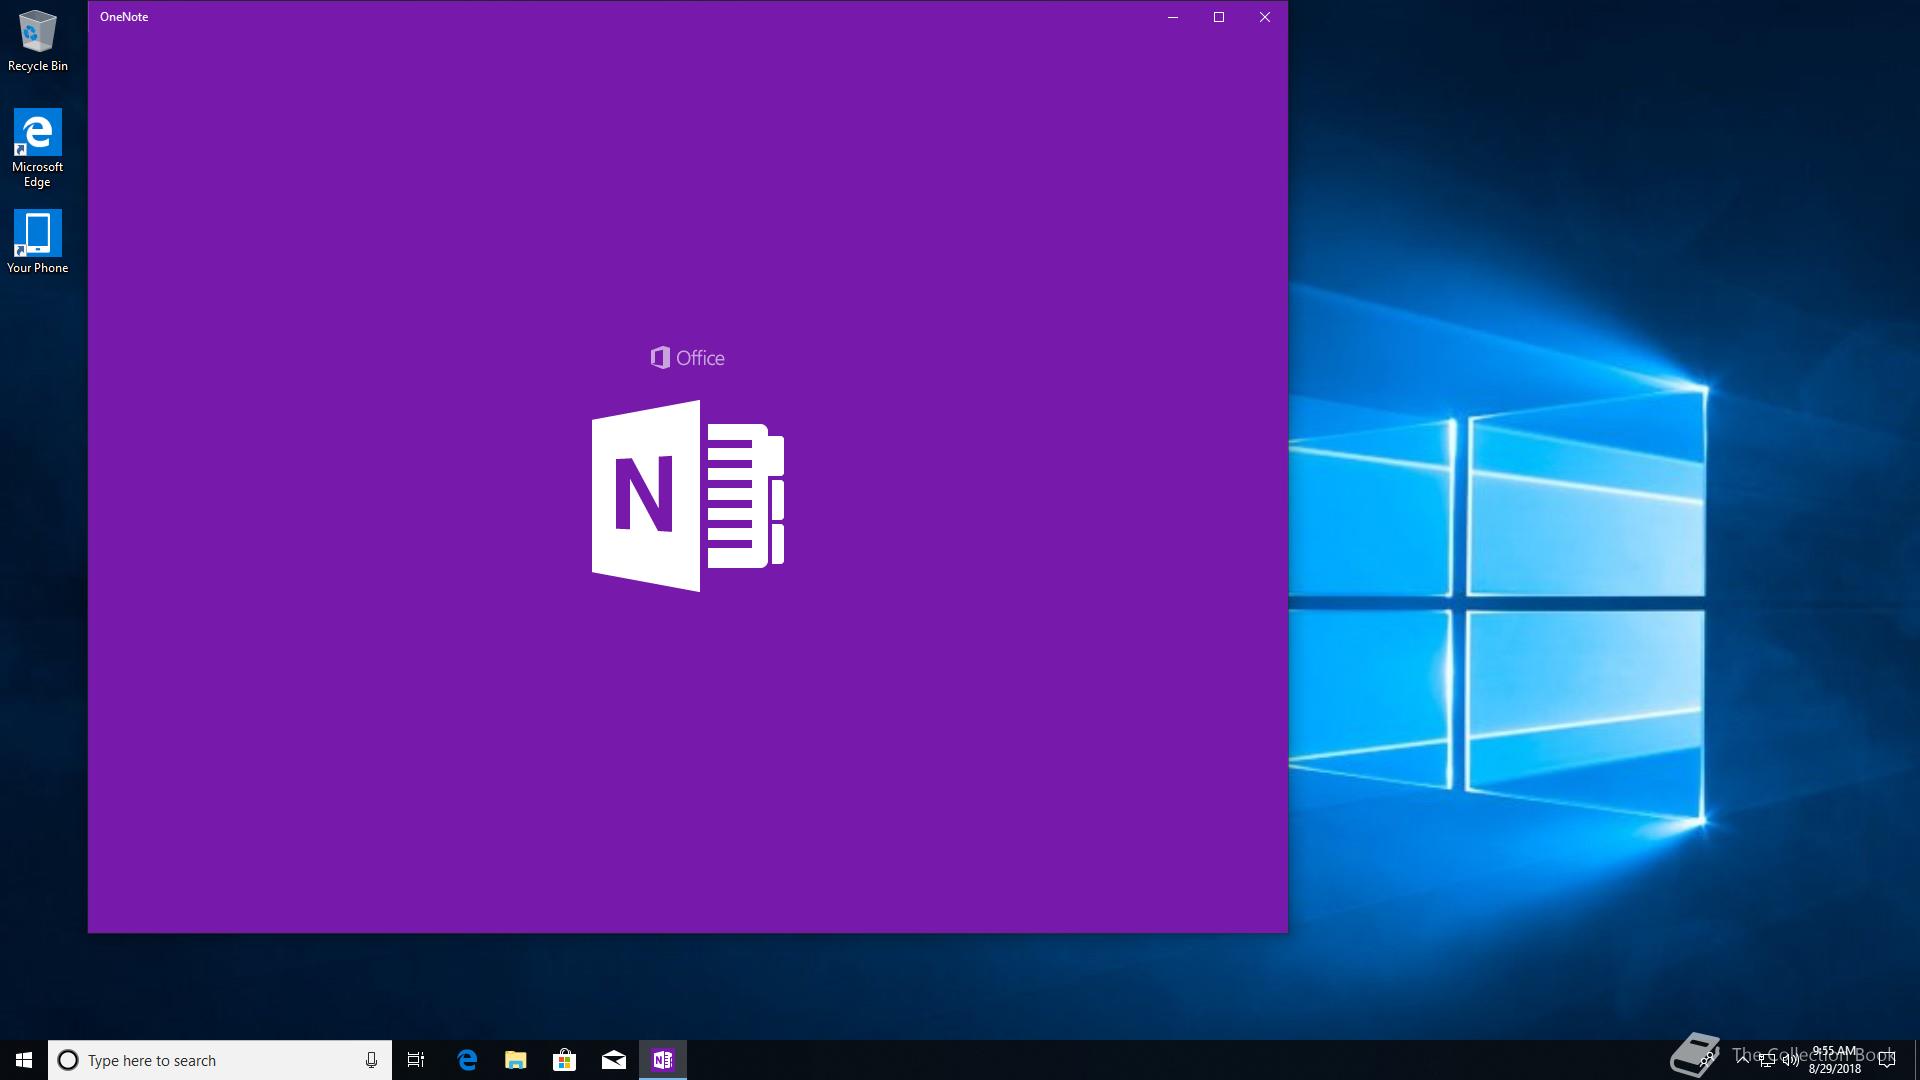Screen dimensions: 1920x1080
Task: Open Microsoft Store from the taskbar
Action: tap(565, 1060)
